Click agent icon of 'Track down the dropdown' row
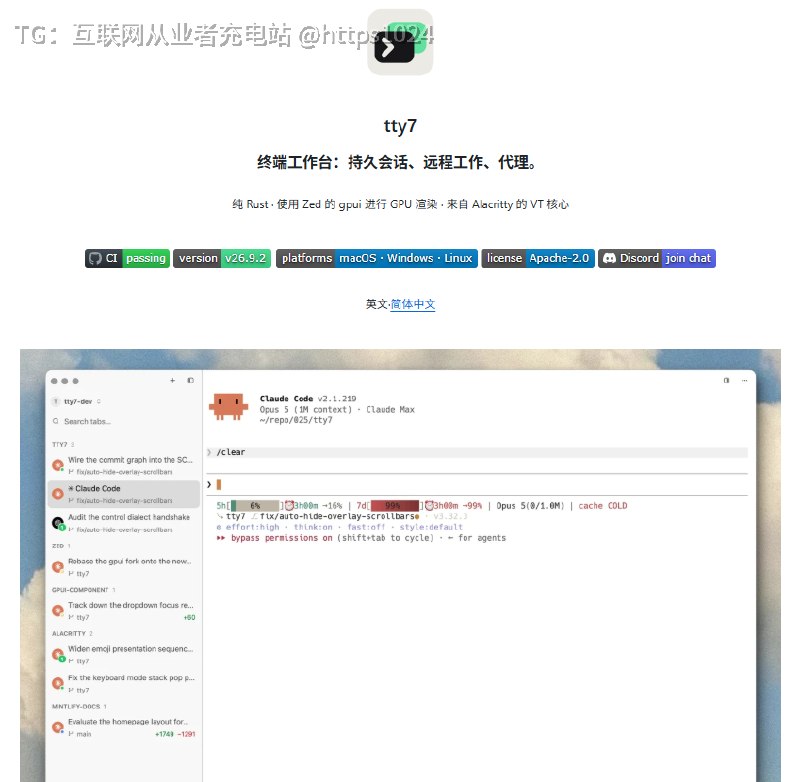Image resolution: width=800 pixels, height=782 pixels. tap(58, 611)
